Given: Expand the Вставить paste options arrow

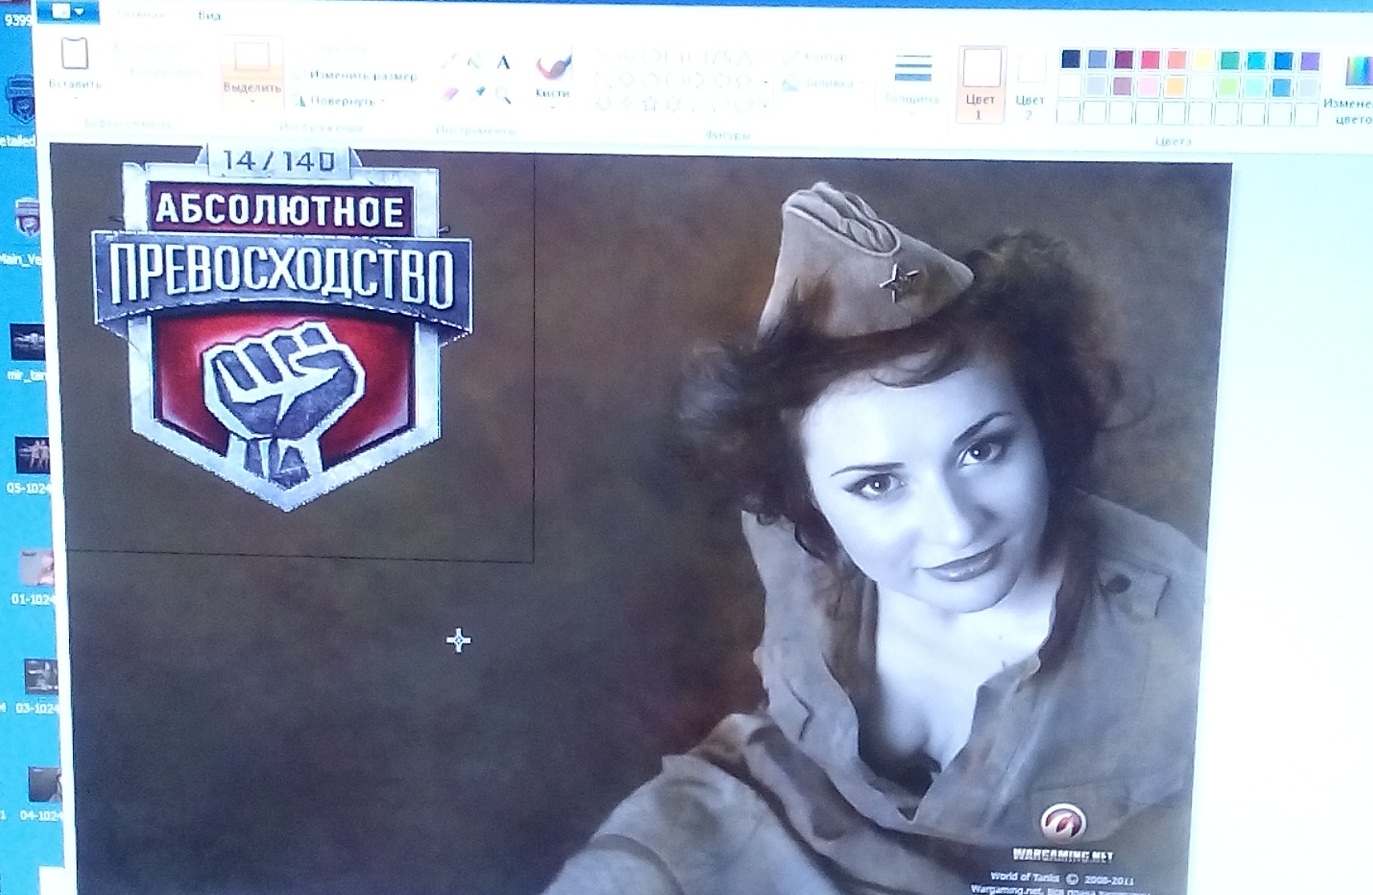Looking at the screenshot, I should click(x=75, y=98).
